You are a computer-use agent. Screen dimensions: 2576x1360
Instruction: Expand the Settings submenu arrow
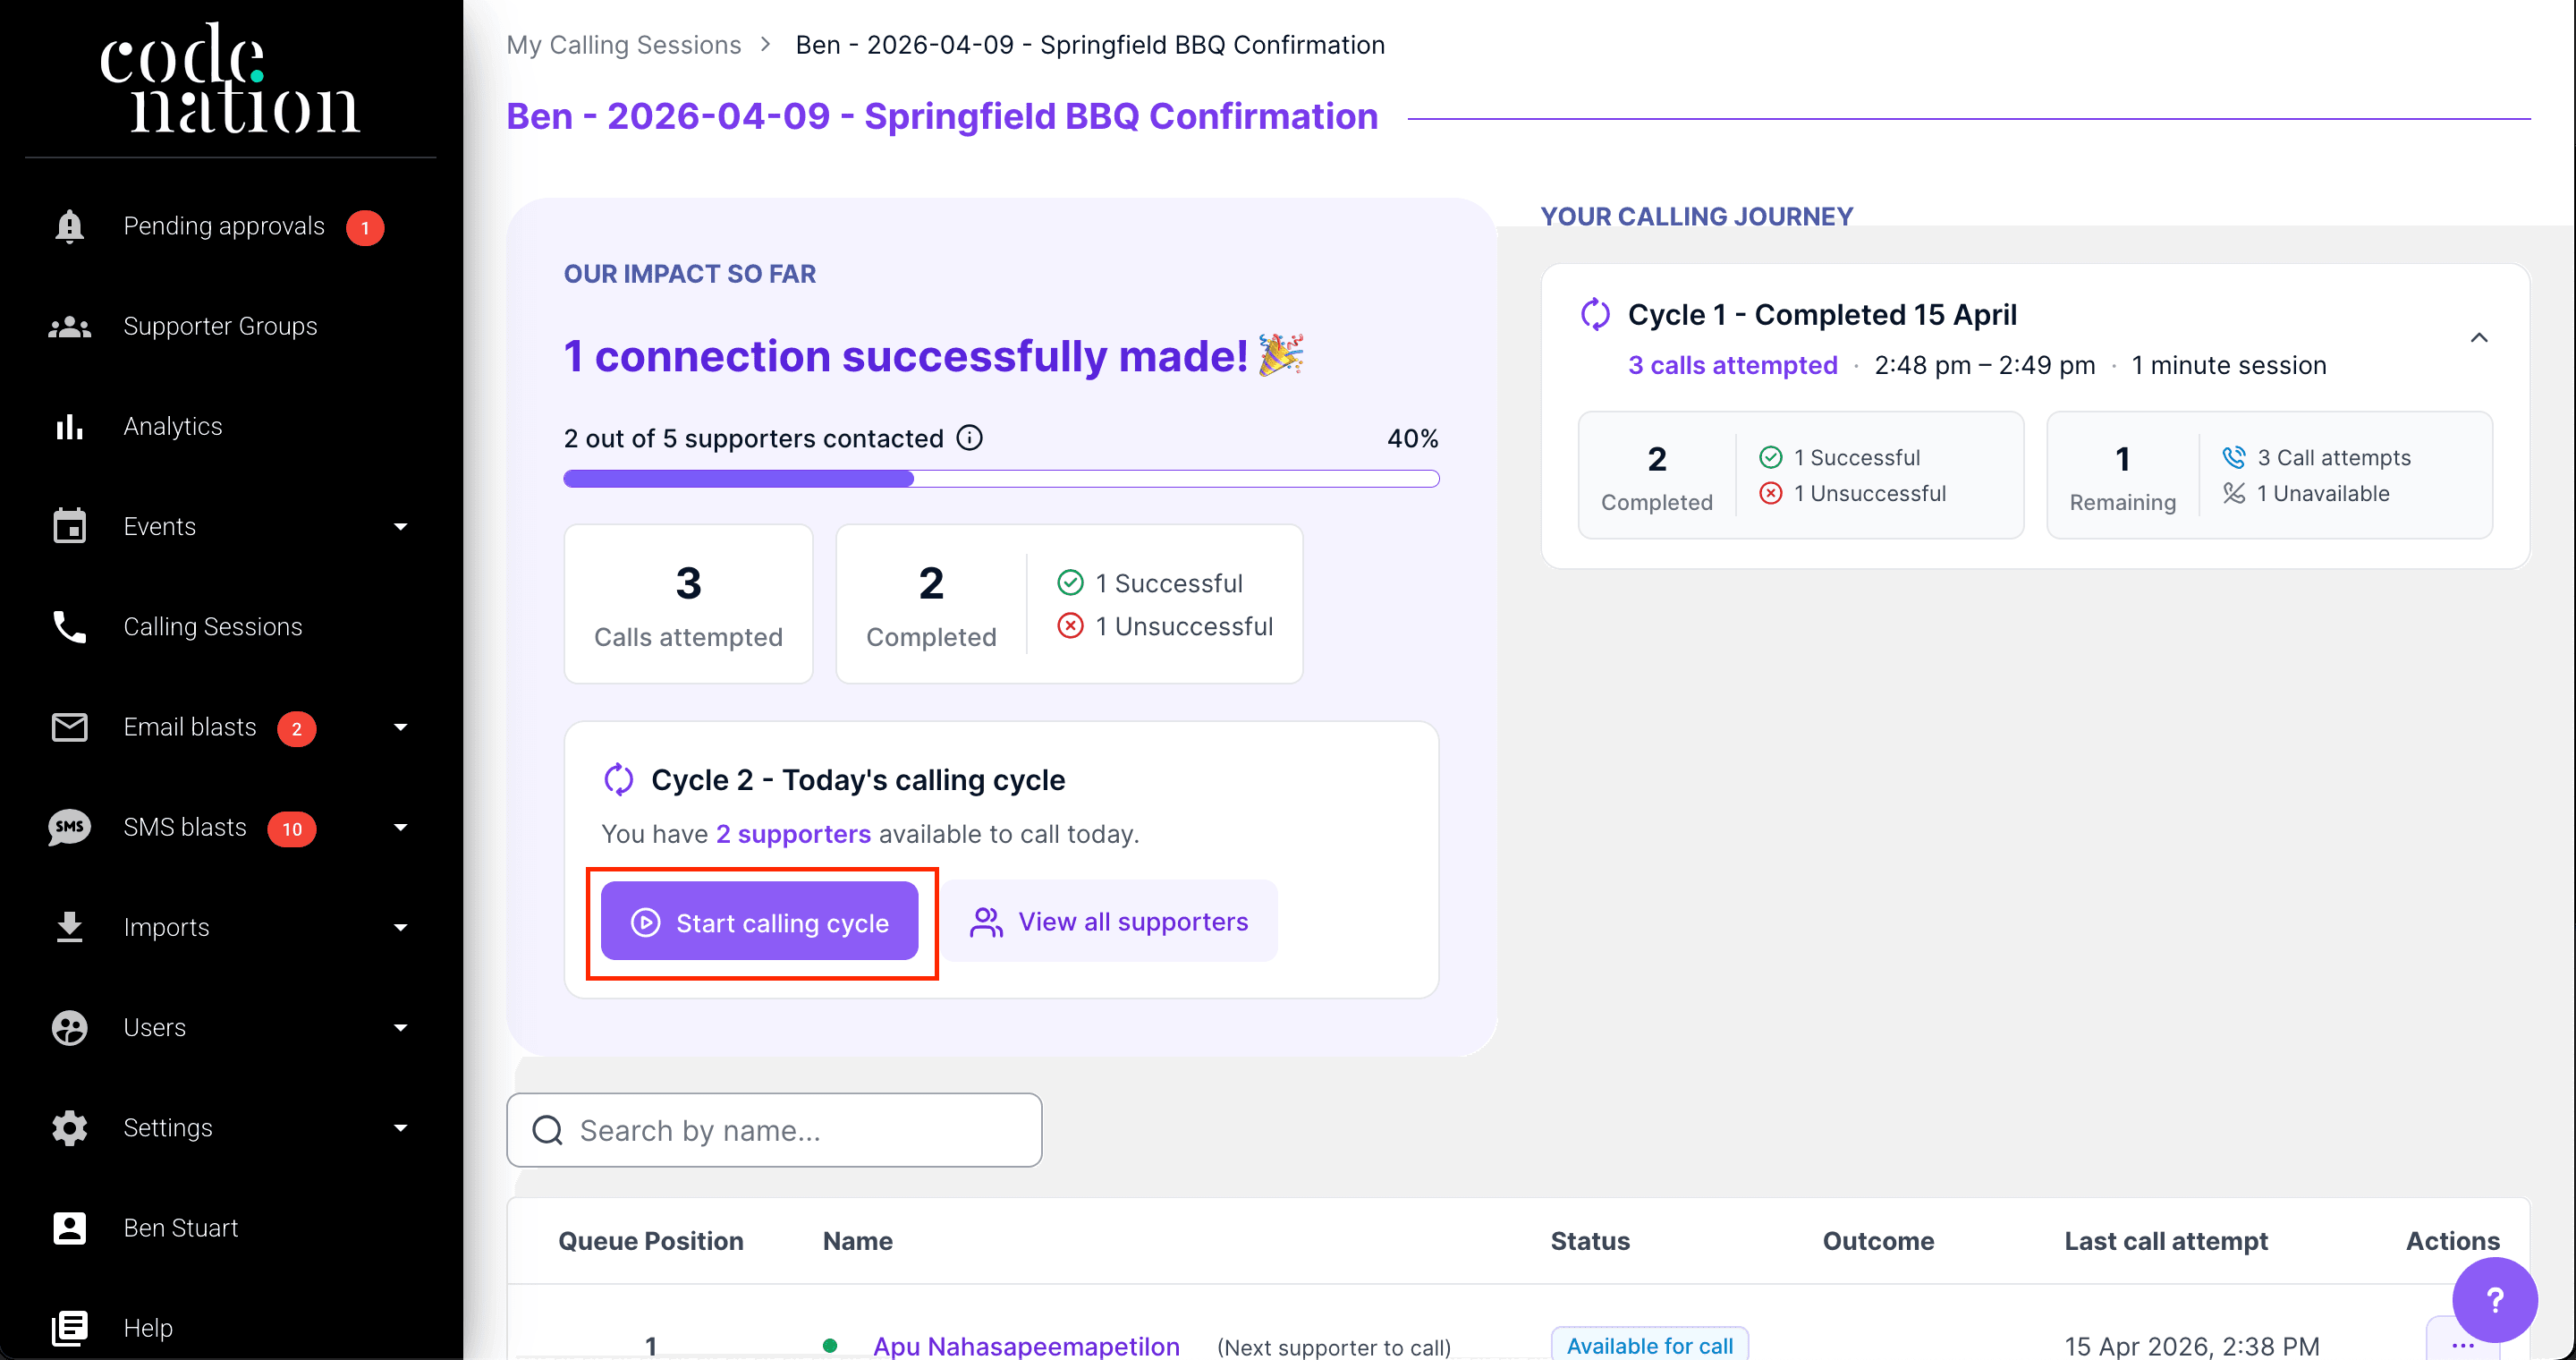401,1128
